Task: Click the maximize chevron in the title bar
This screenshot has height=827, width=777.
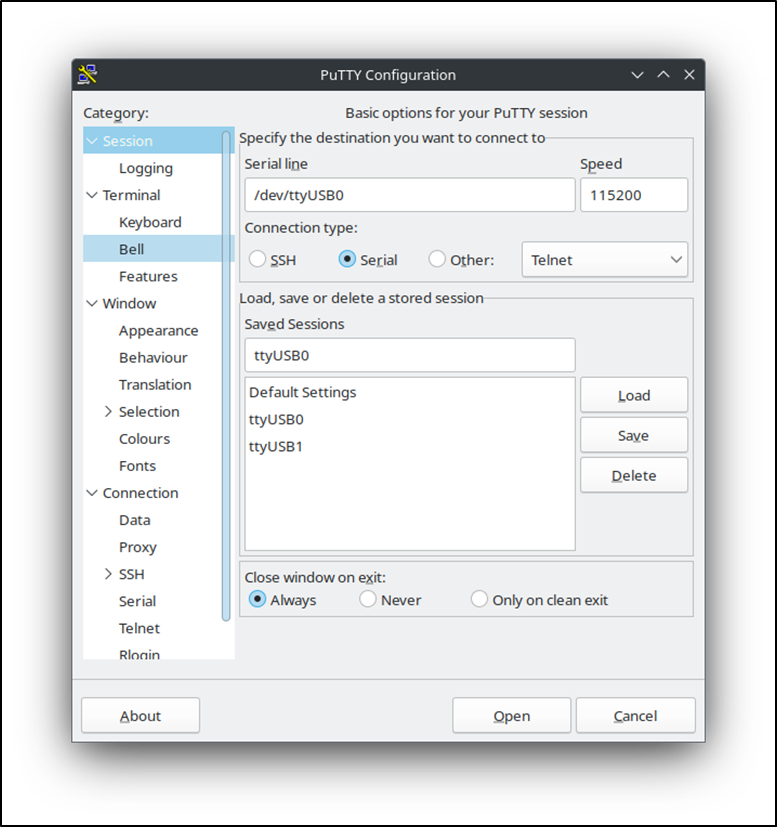Action: click(x=663, y=74)
